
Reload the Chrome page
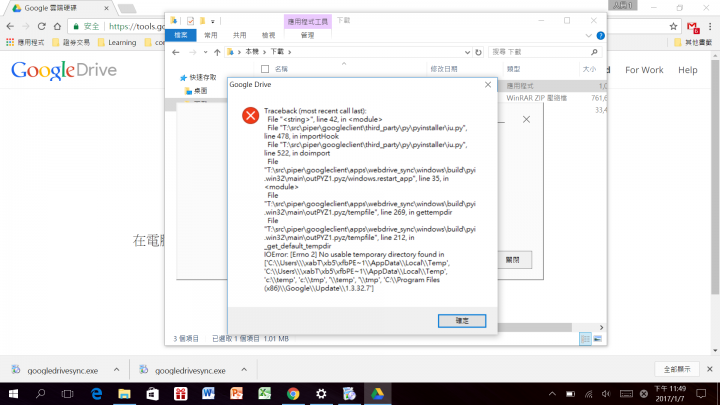pos(42,26)
